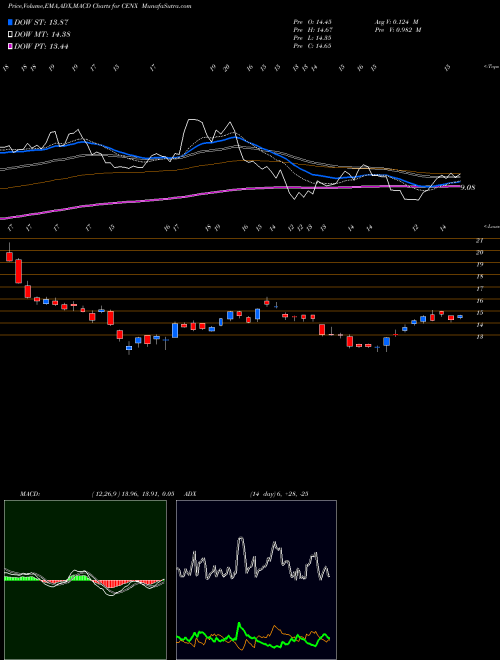Image resolution: width=500 pixels, height=660 pixels.
Task: Open the MACD histogram chart panel
Action: (x=85, y=580)
